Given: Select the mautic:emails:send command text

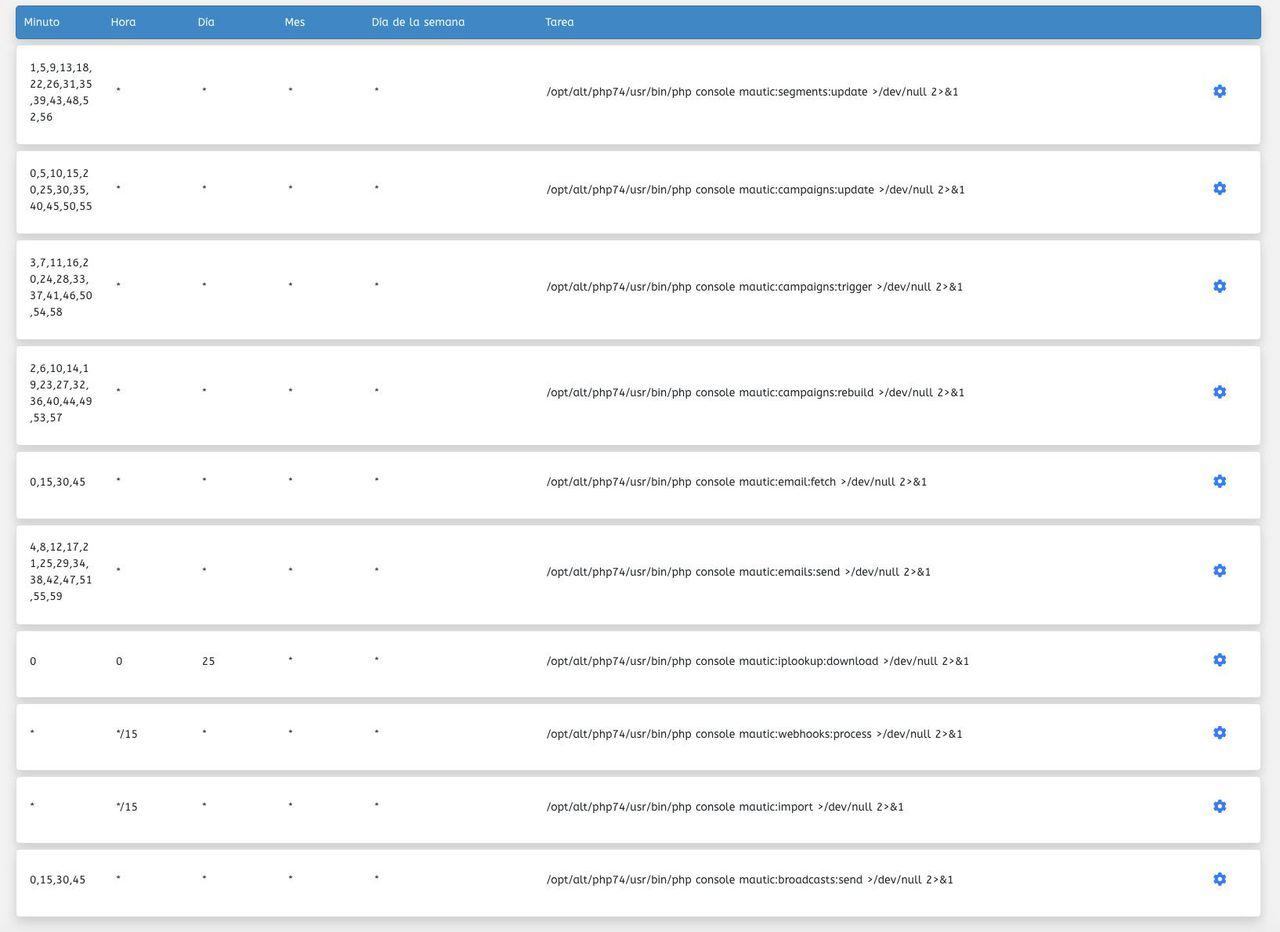Looking at the screenshot, I should (738, 572).
